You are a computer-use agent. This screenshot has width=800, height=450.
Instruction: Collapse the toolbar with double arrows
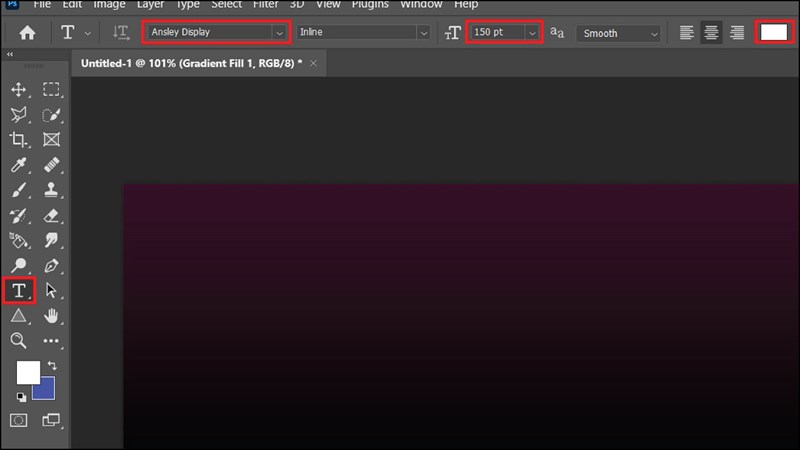coord(10,54)
